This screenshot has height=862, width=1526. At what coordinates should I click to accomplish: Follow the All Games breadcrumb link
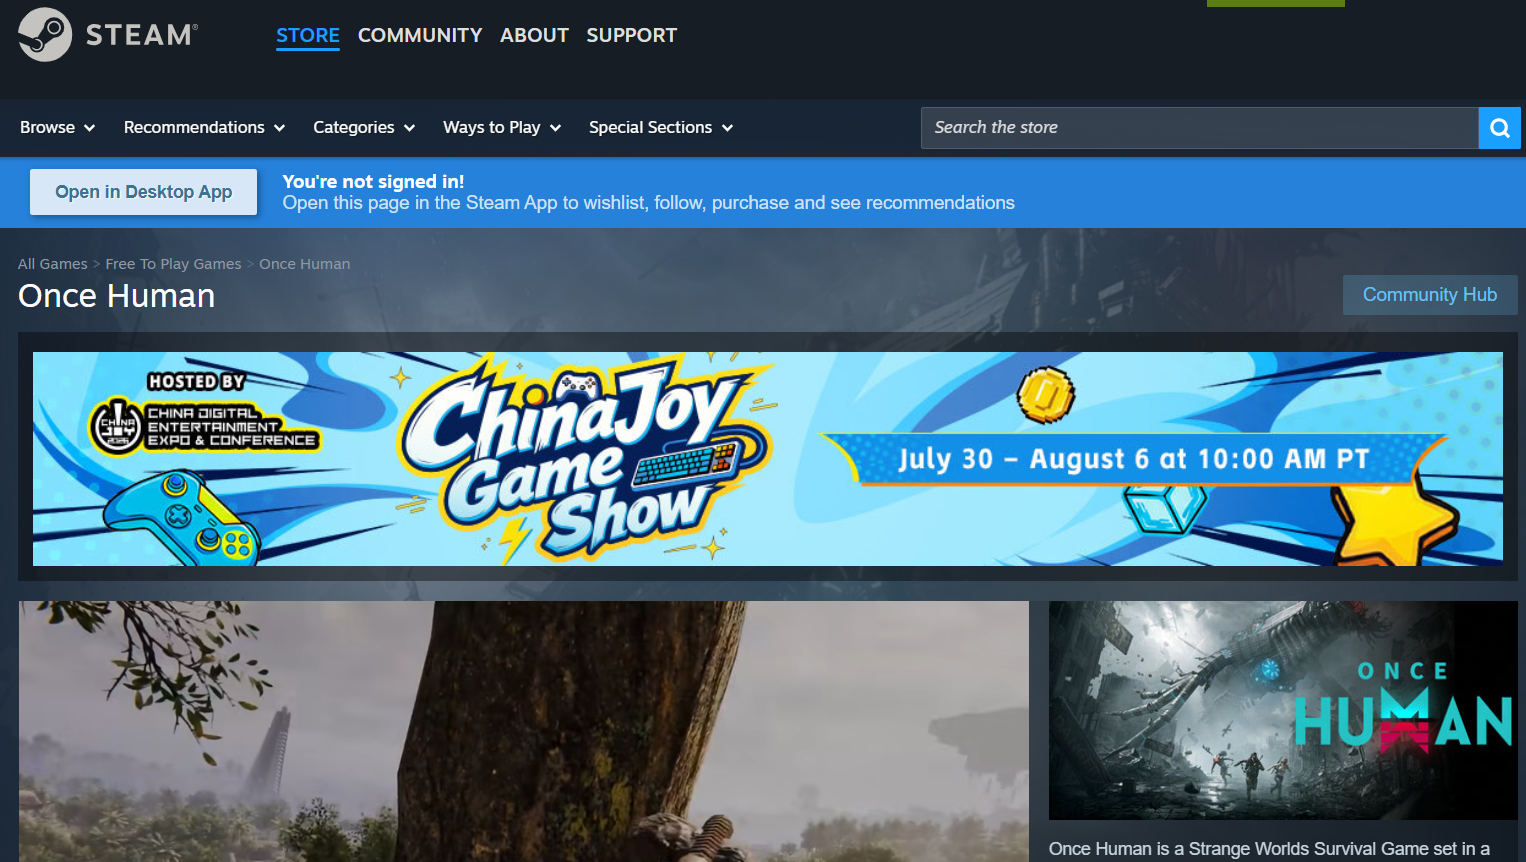pos(53,264)
